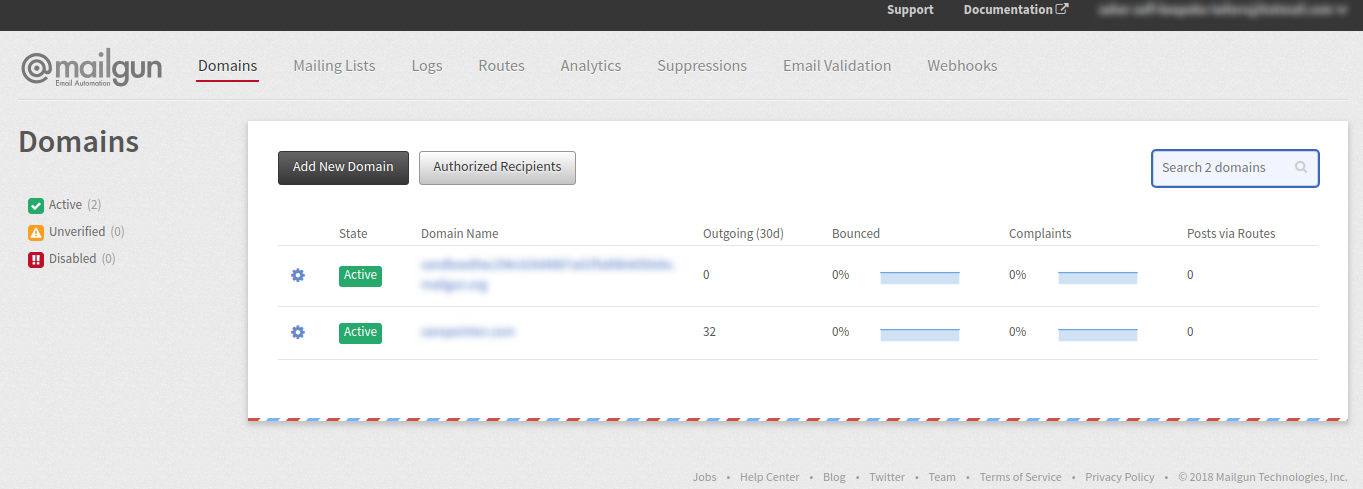This screenshot has height=489, width=1363.
Task: Toggle the Disabled domains filter
Action: tap(36, 259)
